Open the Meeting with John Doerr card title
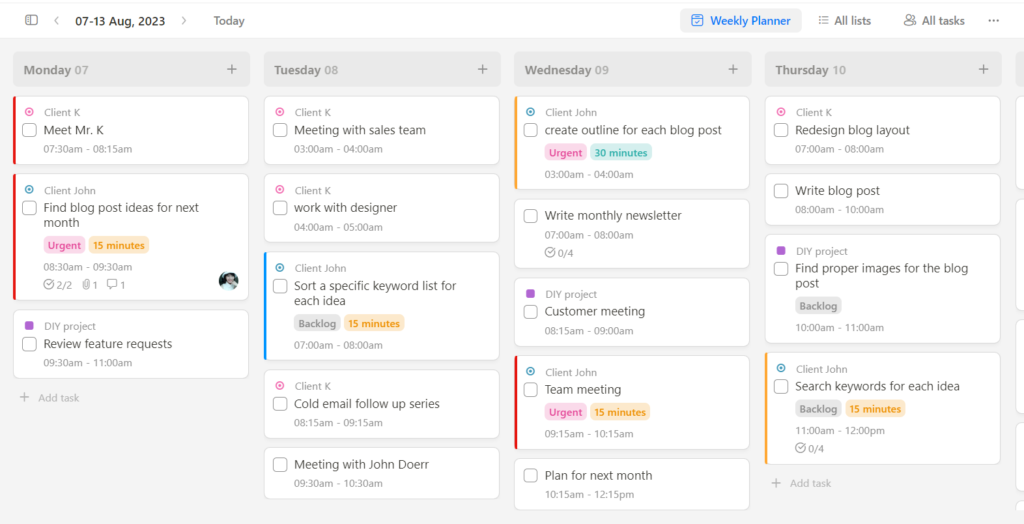The image size is (1024, 524). coord(361,465)
